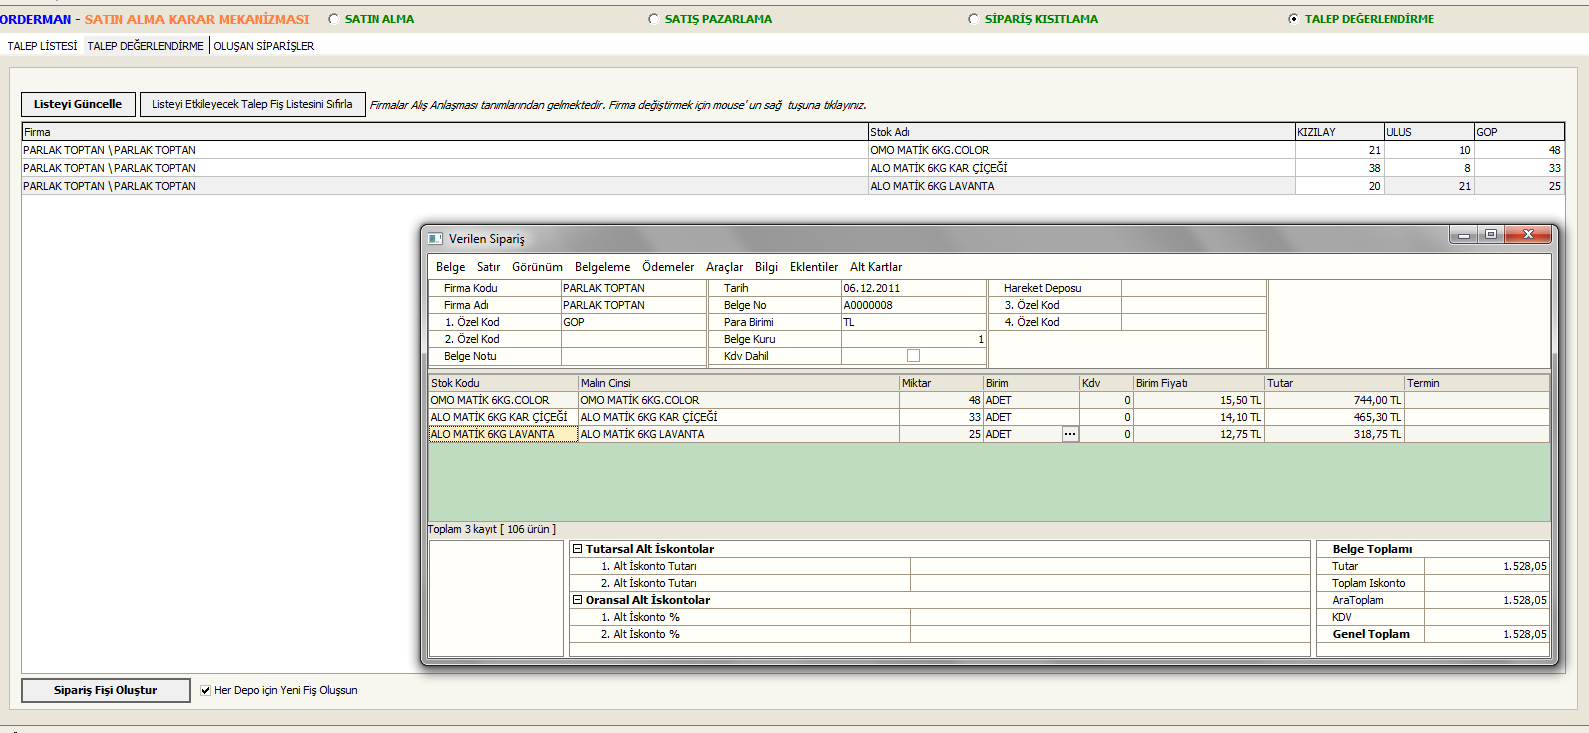
Task: Toggle the Kdv Dahil checkbox
Action: [913, 356]
